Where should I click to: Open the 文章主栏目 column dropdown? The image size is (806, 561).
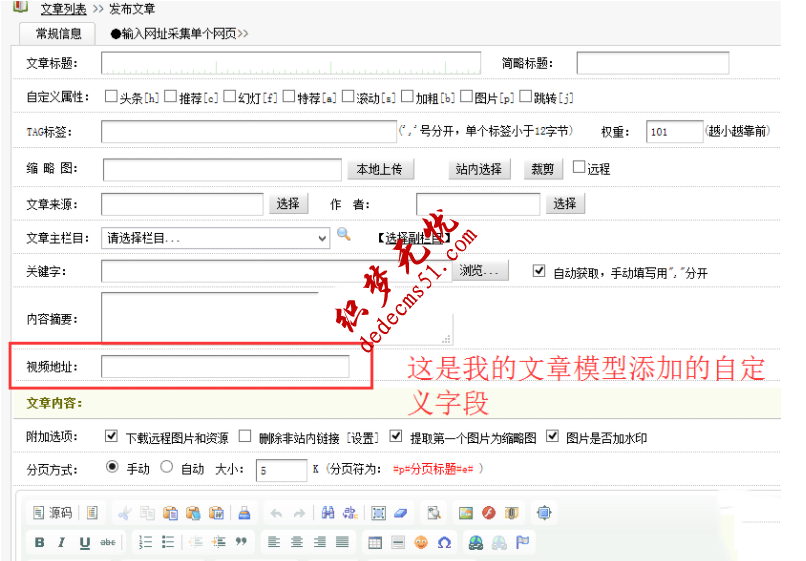pyautogui.click(x=215, y=238)
